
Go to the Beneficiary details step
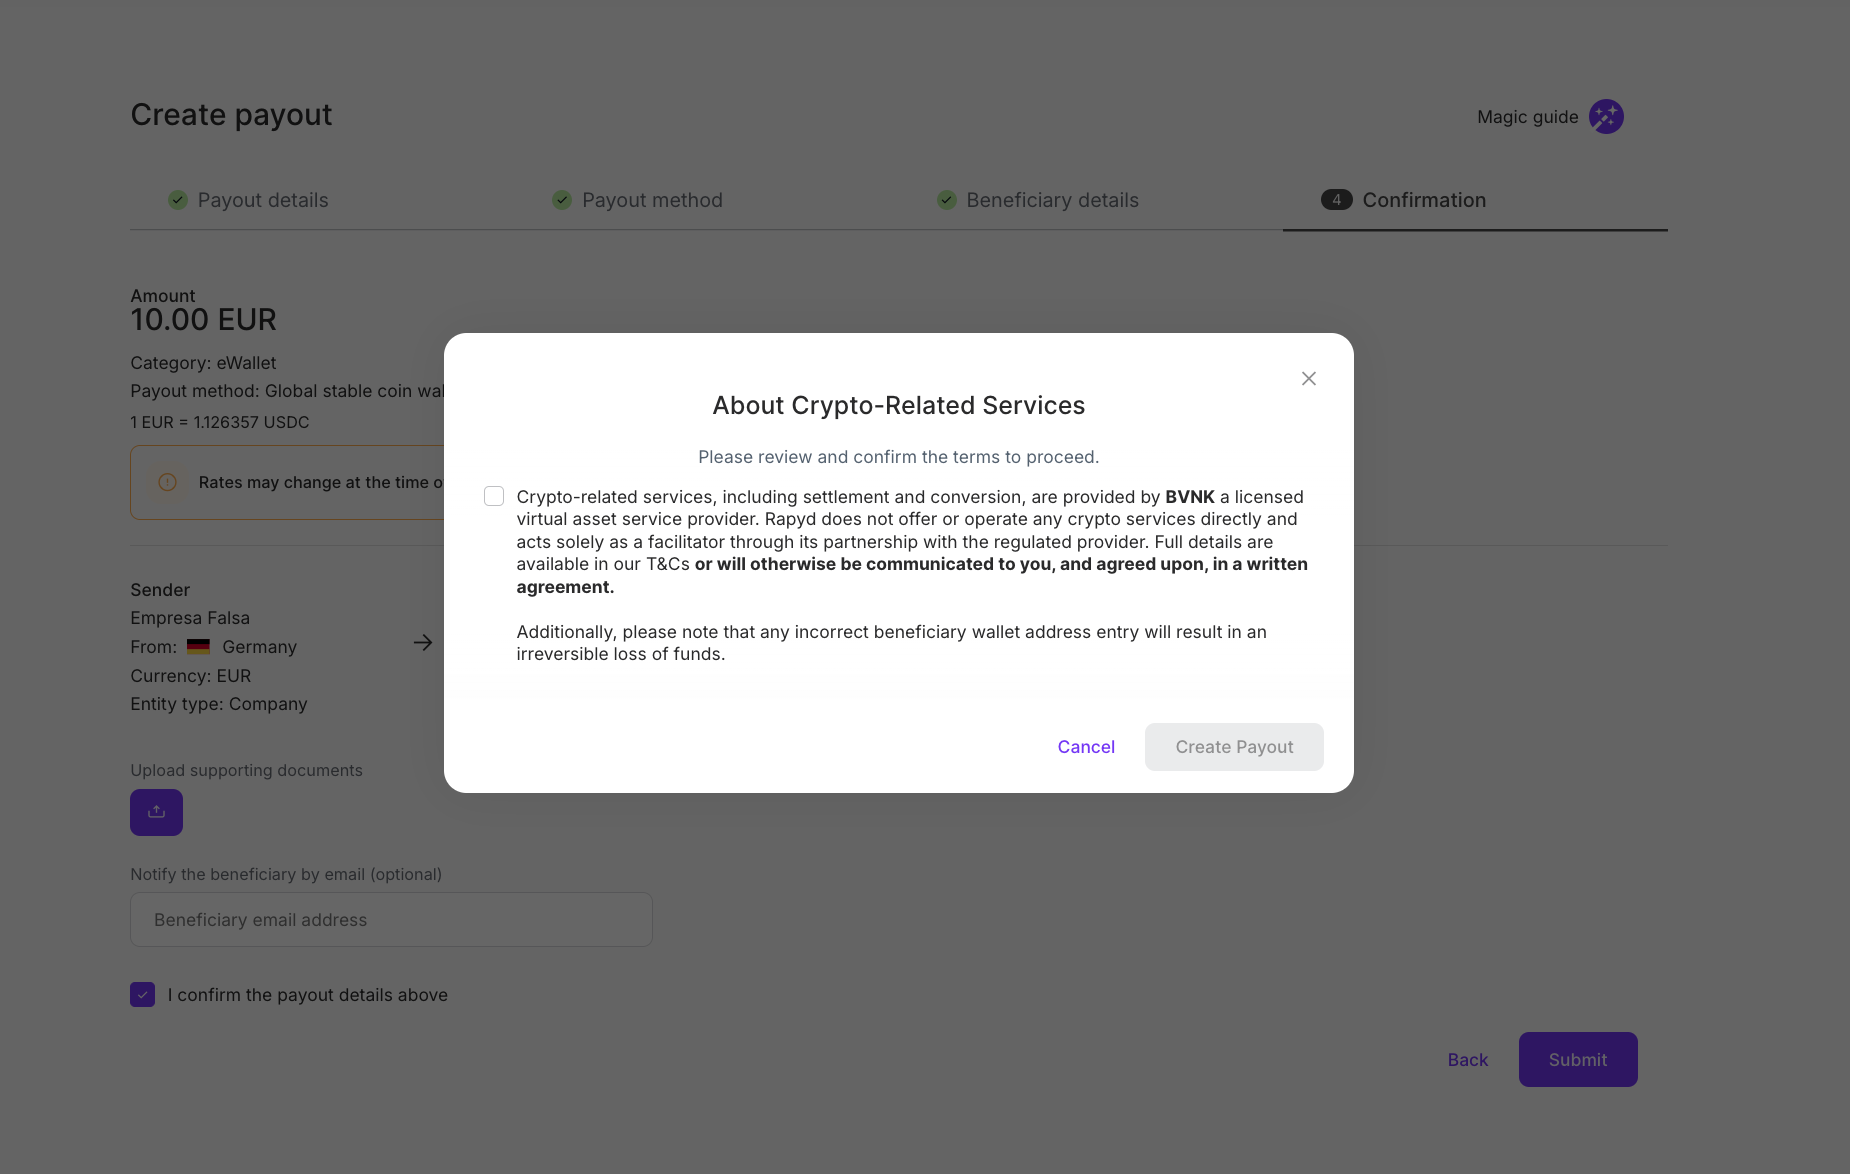[x=1051, y=199]
